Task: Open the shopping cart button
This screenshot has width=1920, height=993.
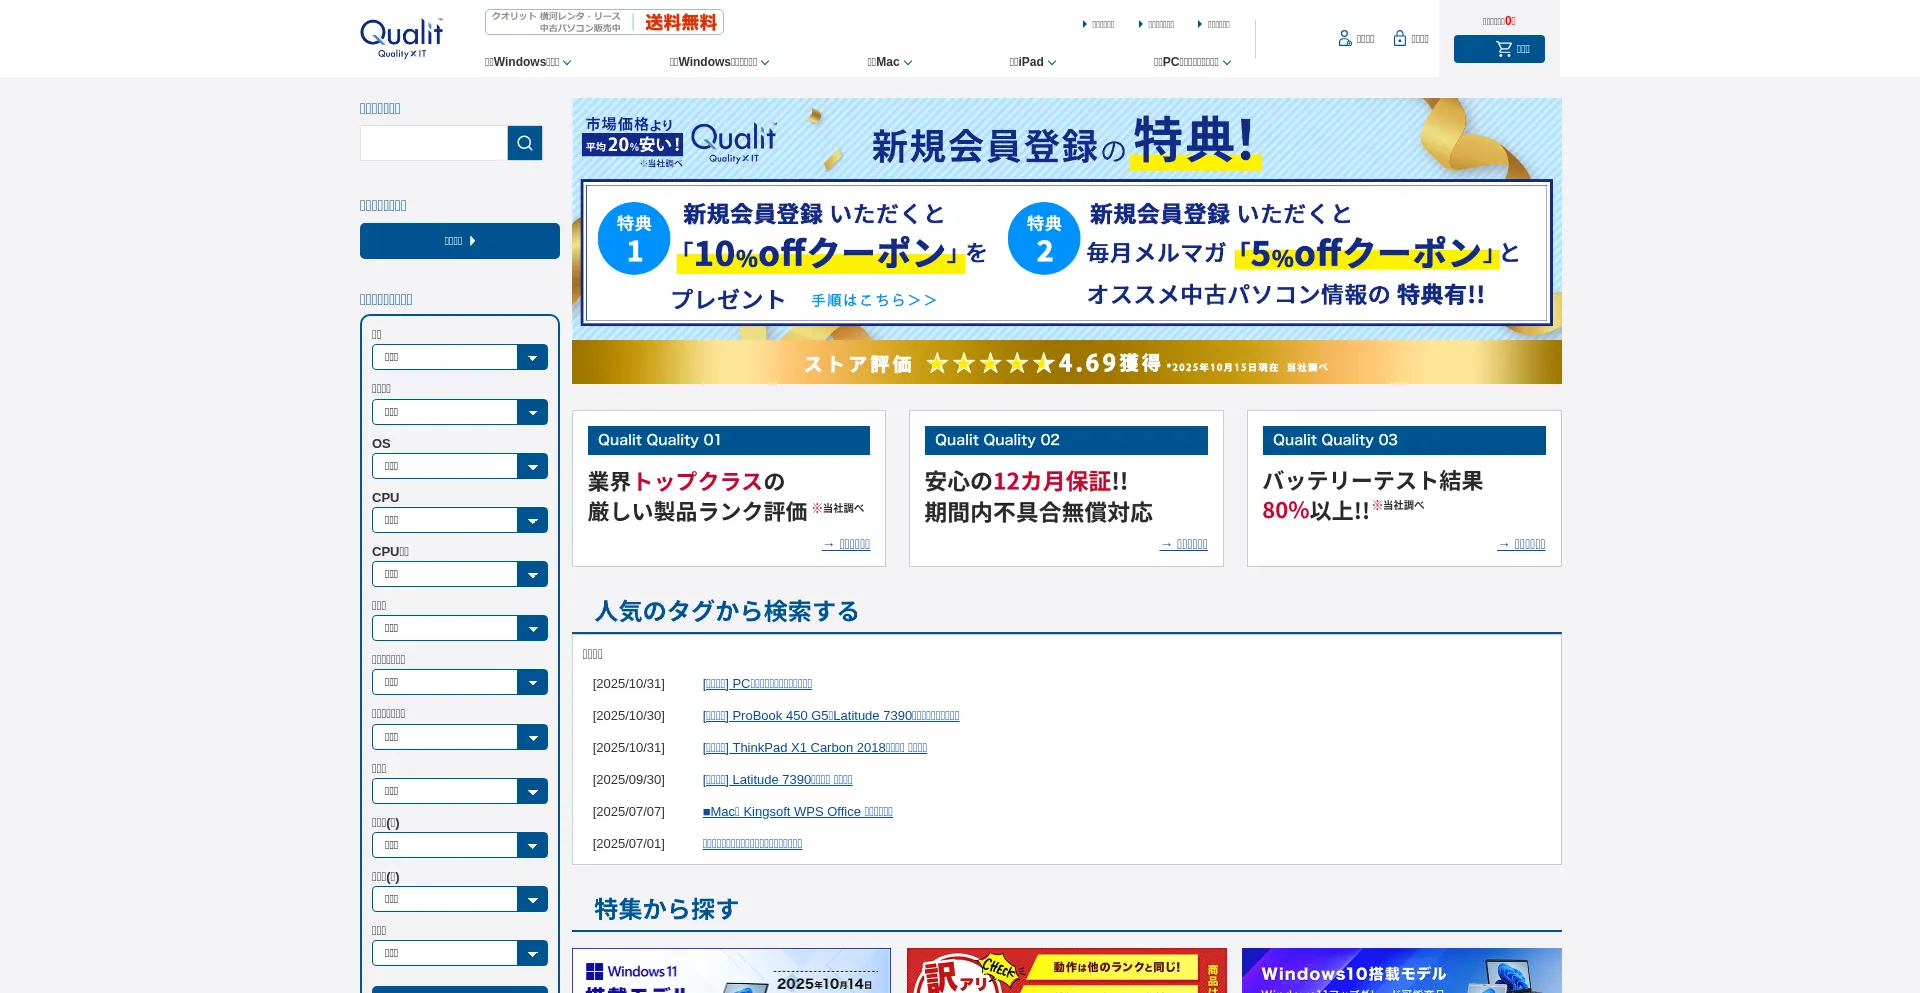Action: (x=1498, y=49)
